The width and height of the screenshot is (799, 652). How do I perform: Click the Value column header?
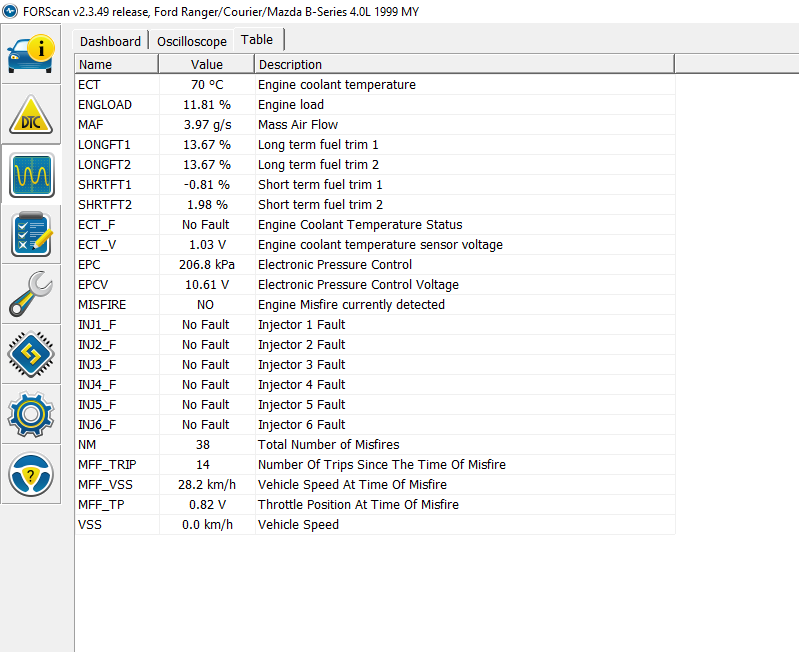coord(206,64)
